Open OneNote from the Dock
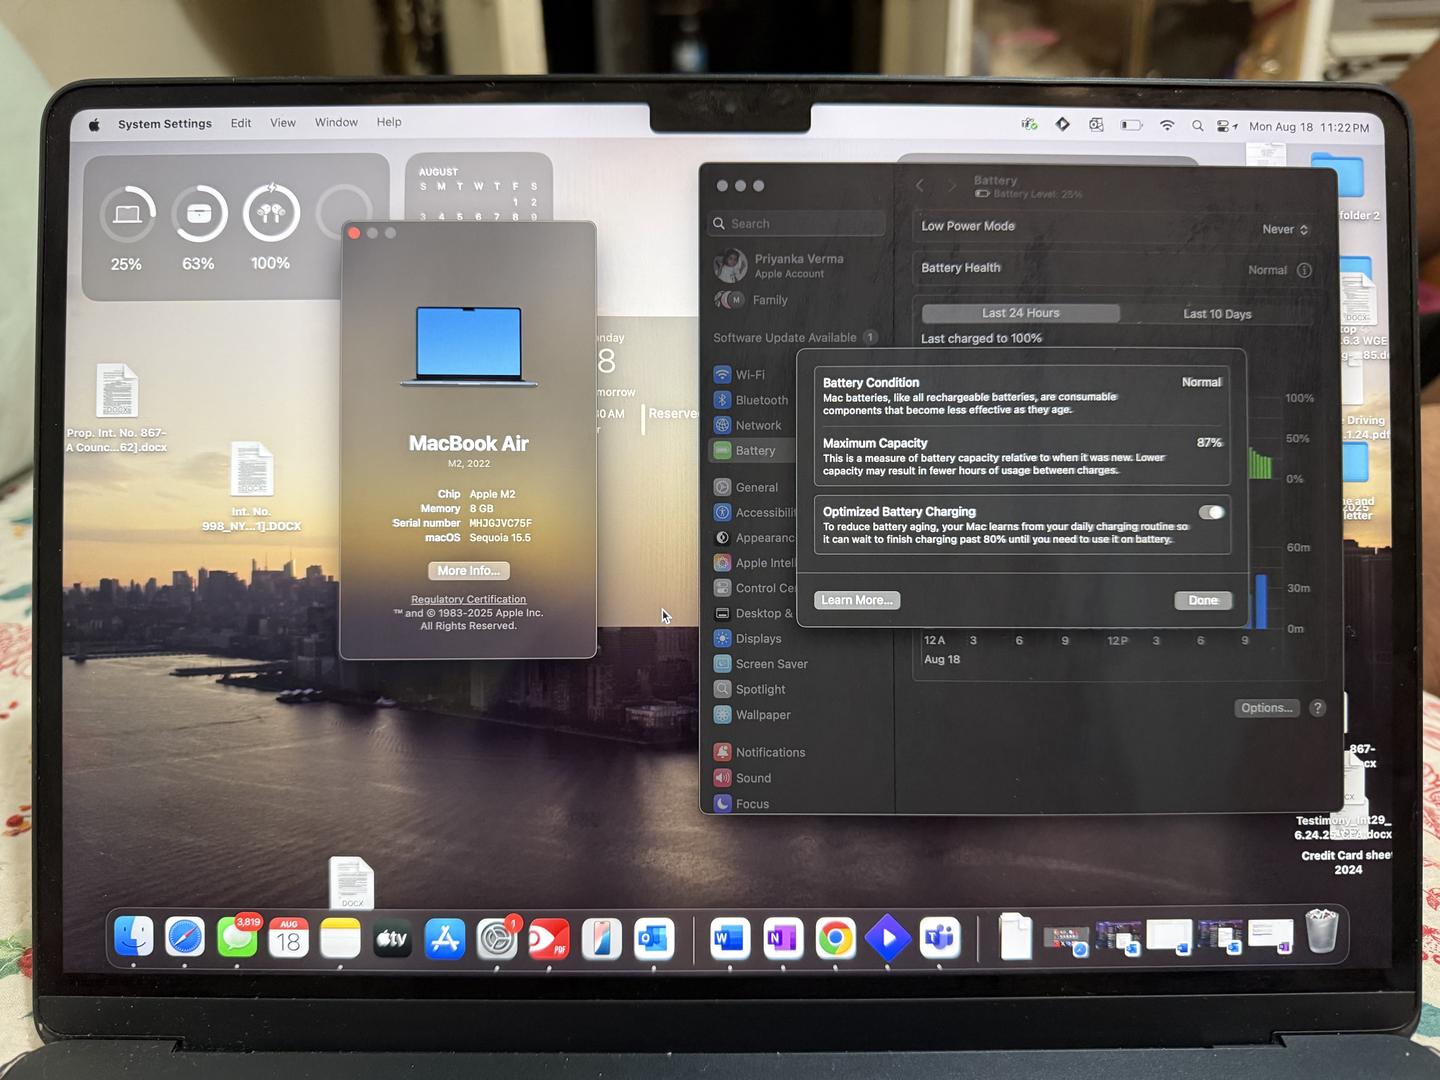This screenshot has height=1080, width=1440. tap(783, 938)
